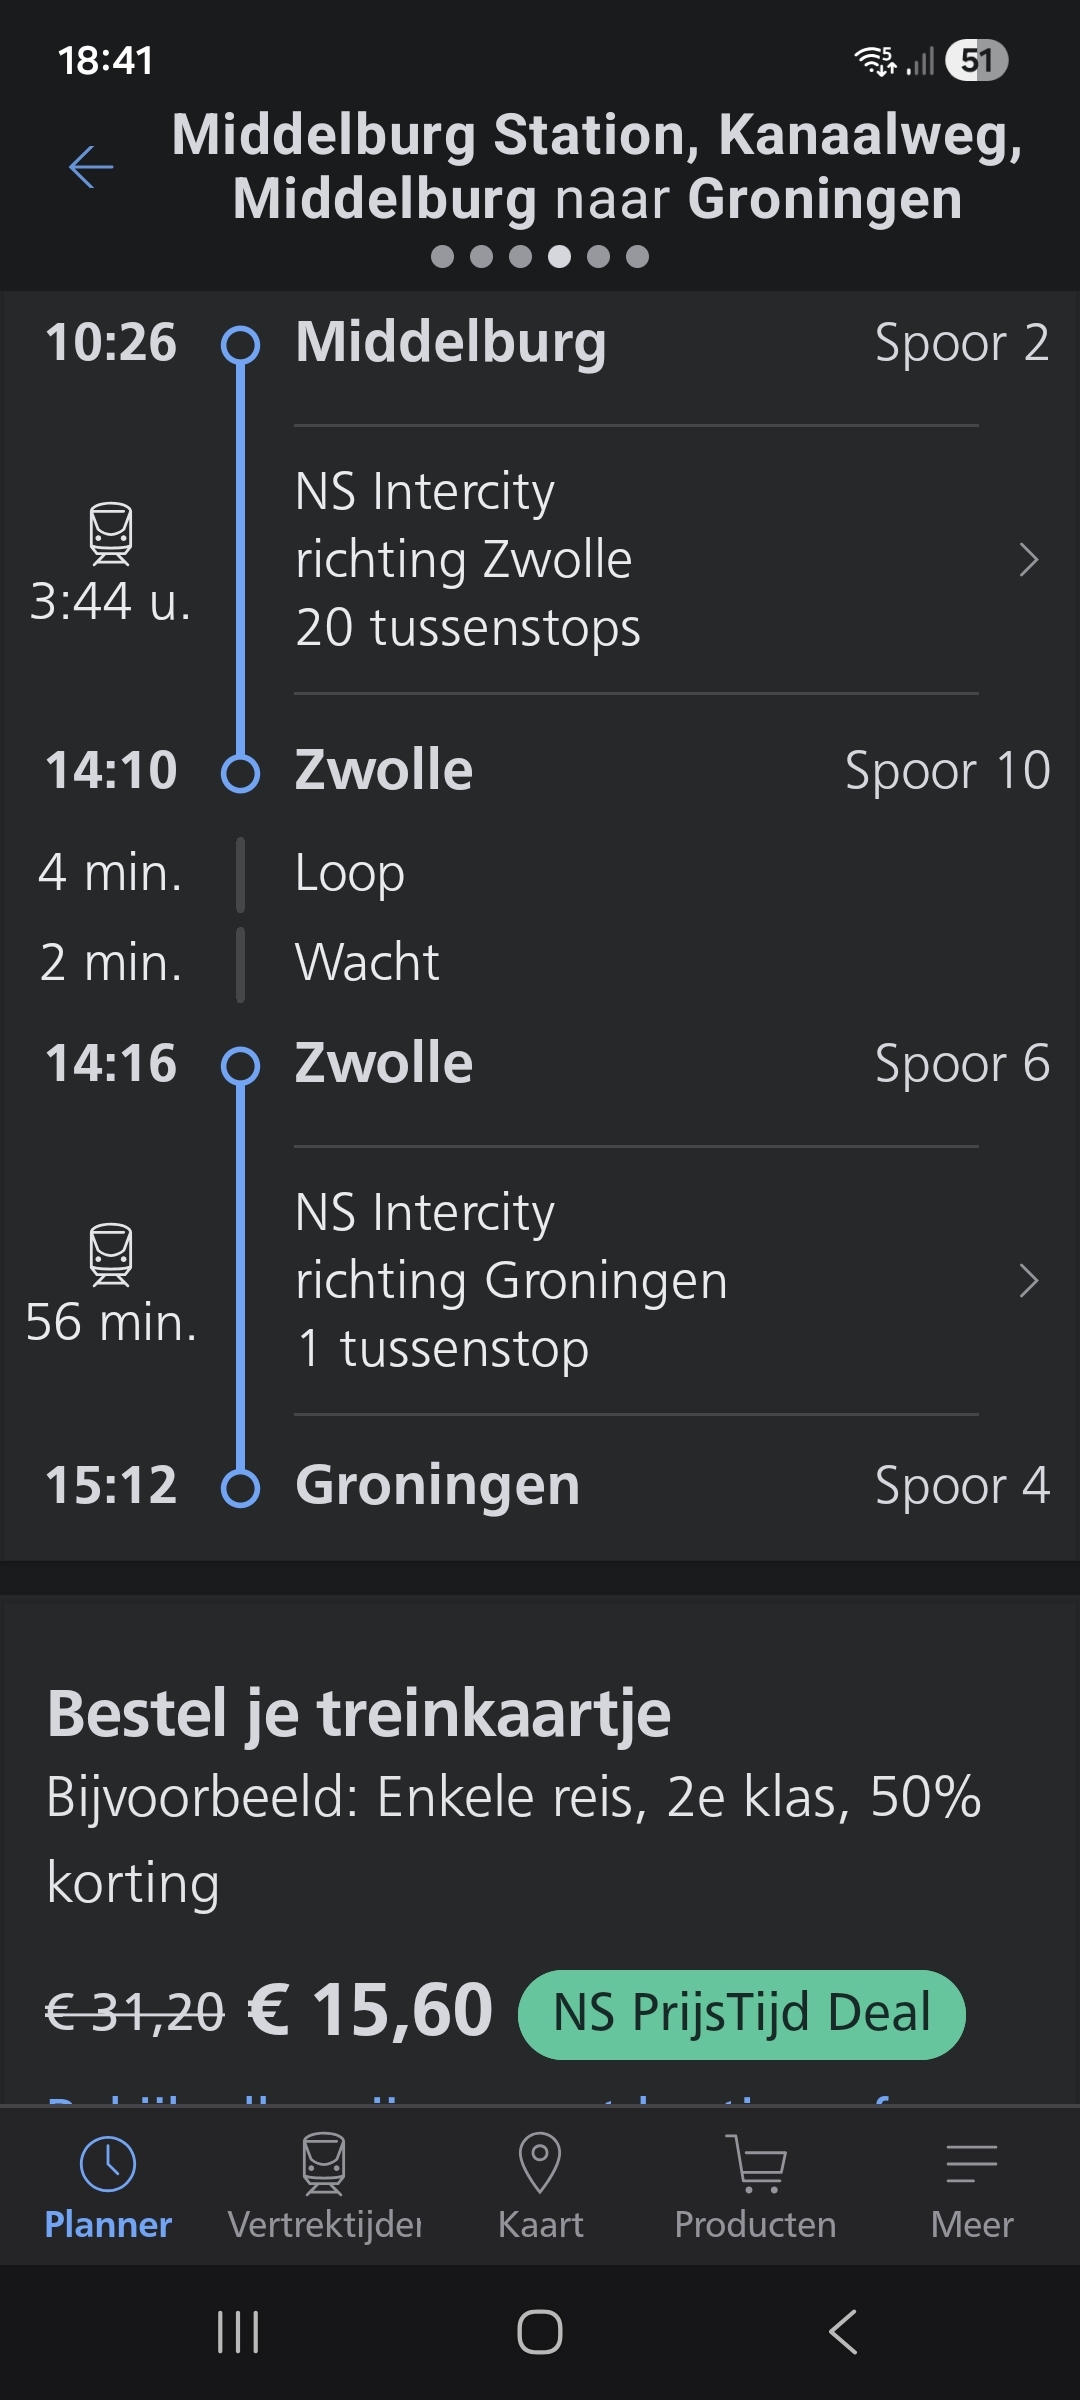Tap the train icon above 56 min.

(110, 1254)
